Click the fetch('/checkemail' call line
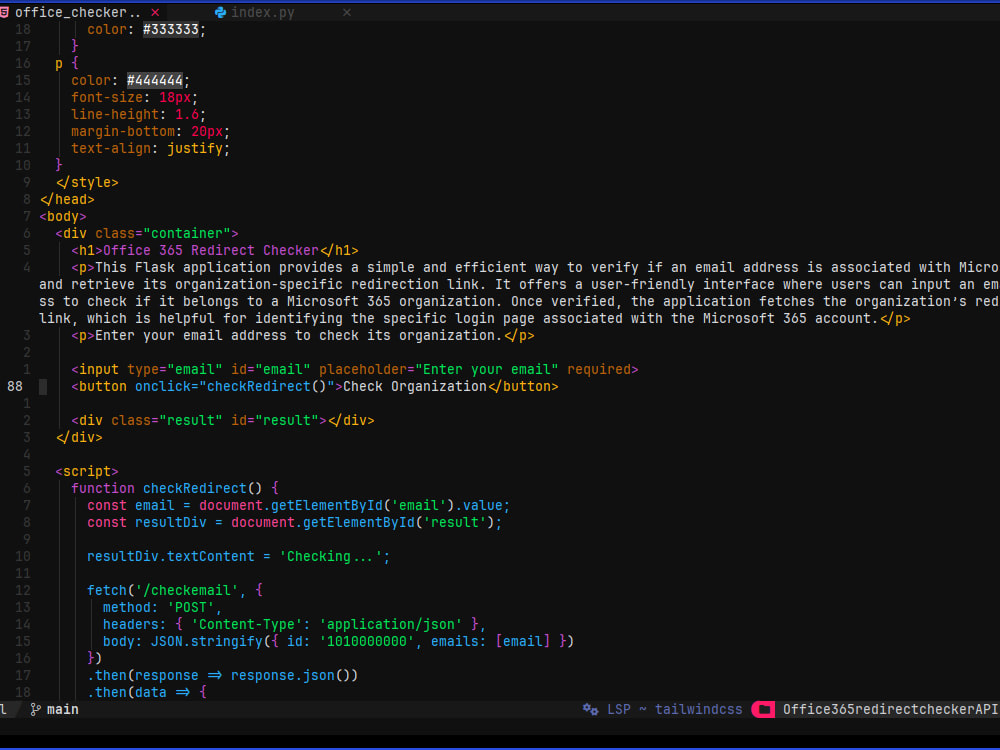 175,591
